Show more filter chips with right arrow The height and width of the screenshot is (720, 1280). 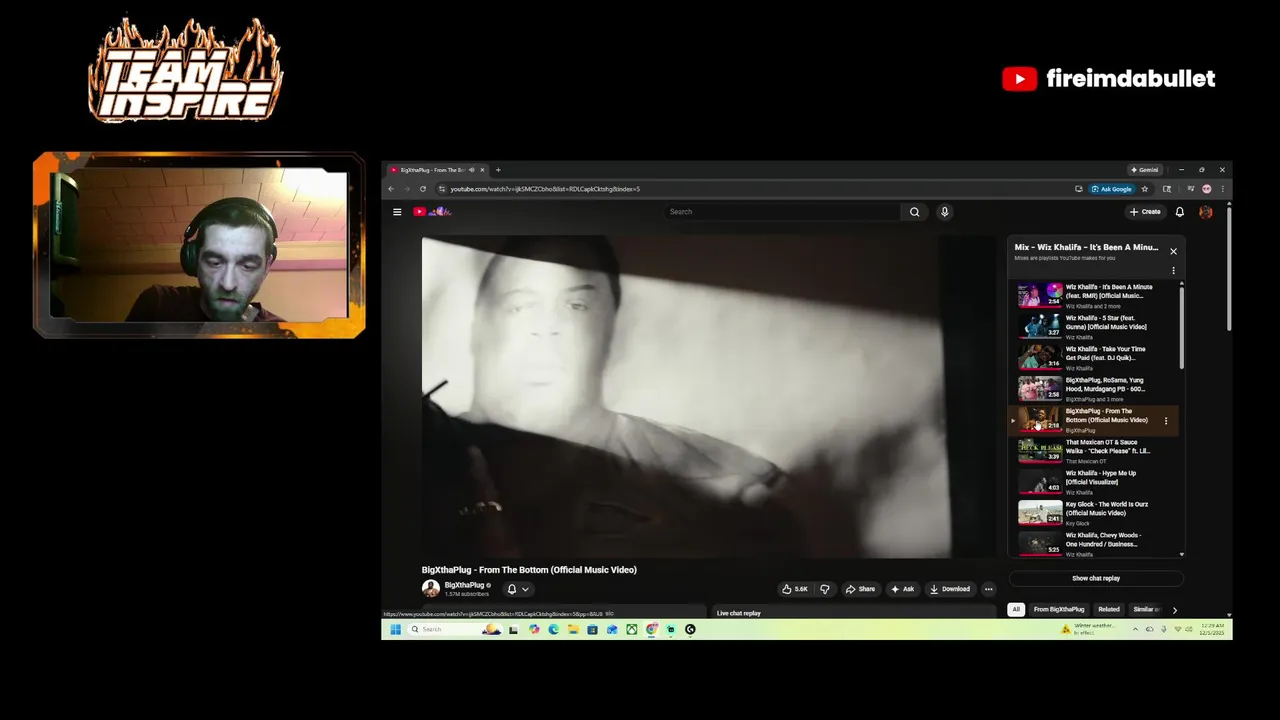coord(1174,609)
